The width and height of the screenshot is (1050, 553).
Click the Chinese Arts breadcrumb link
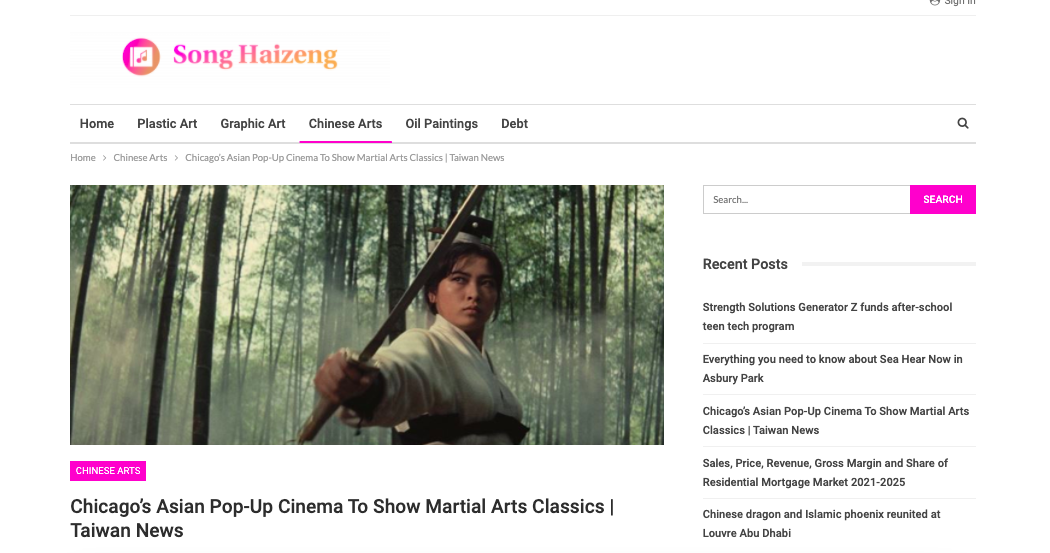point(141,158)
